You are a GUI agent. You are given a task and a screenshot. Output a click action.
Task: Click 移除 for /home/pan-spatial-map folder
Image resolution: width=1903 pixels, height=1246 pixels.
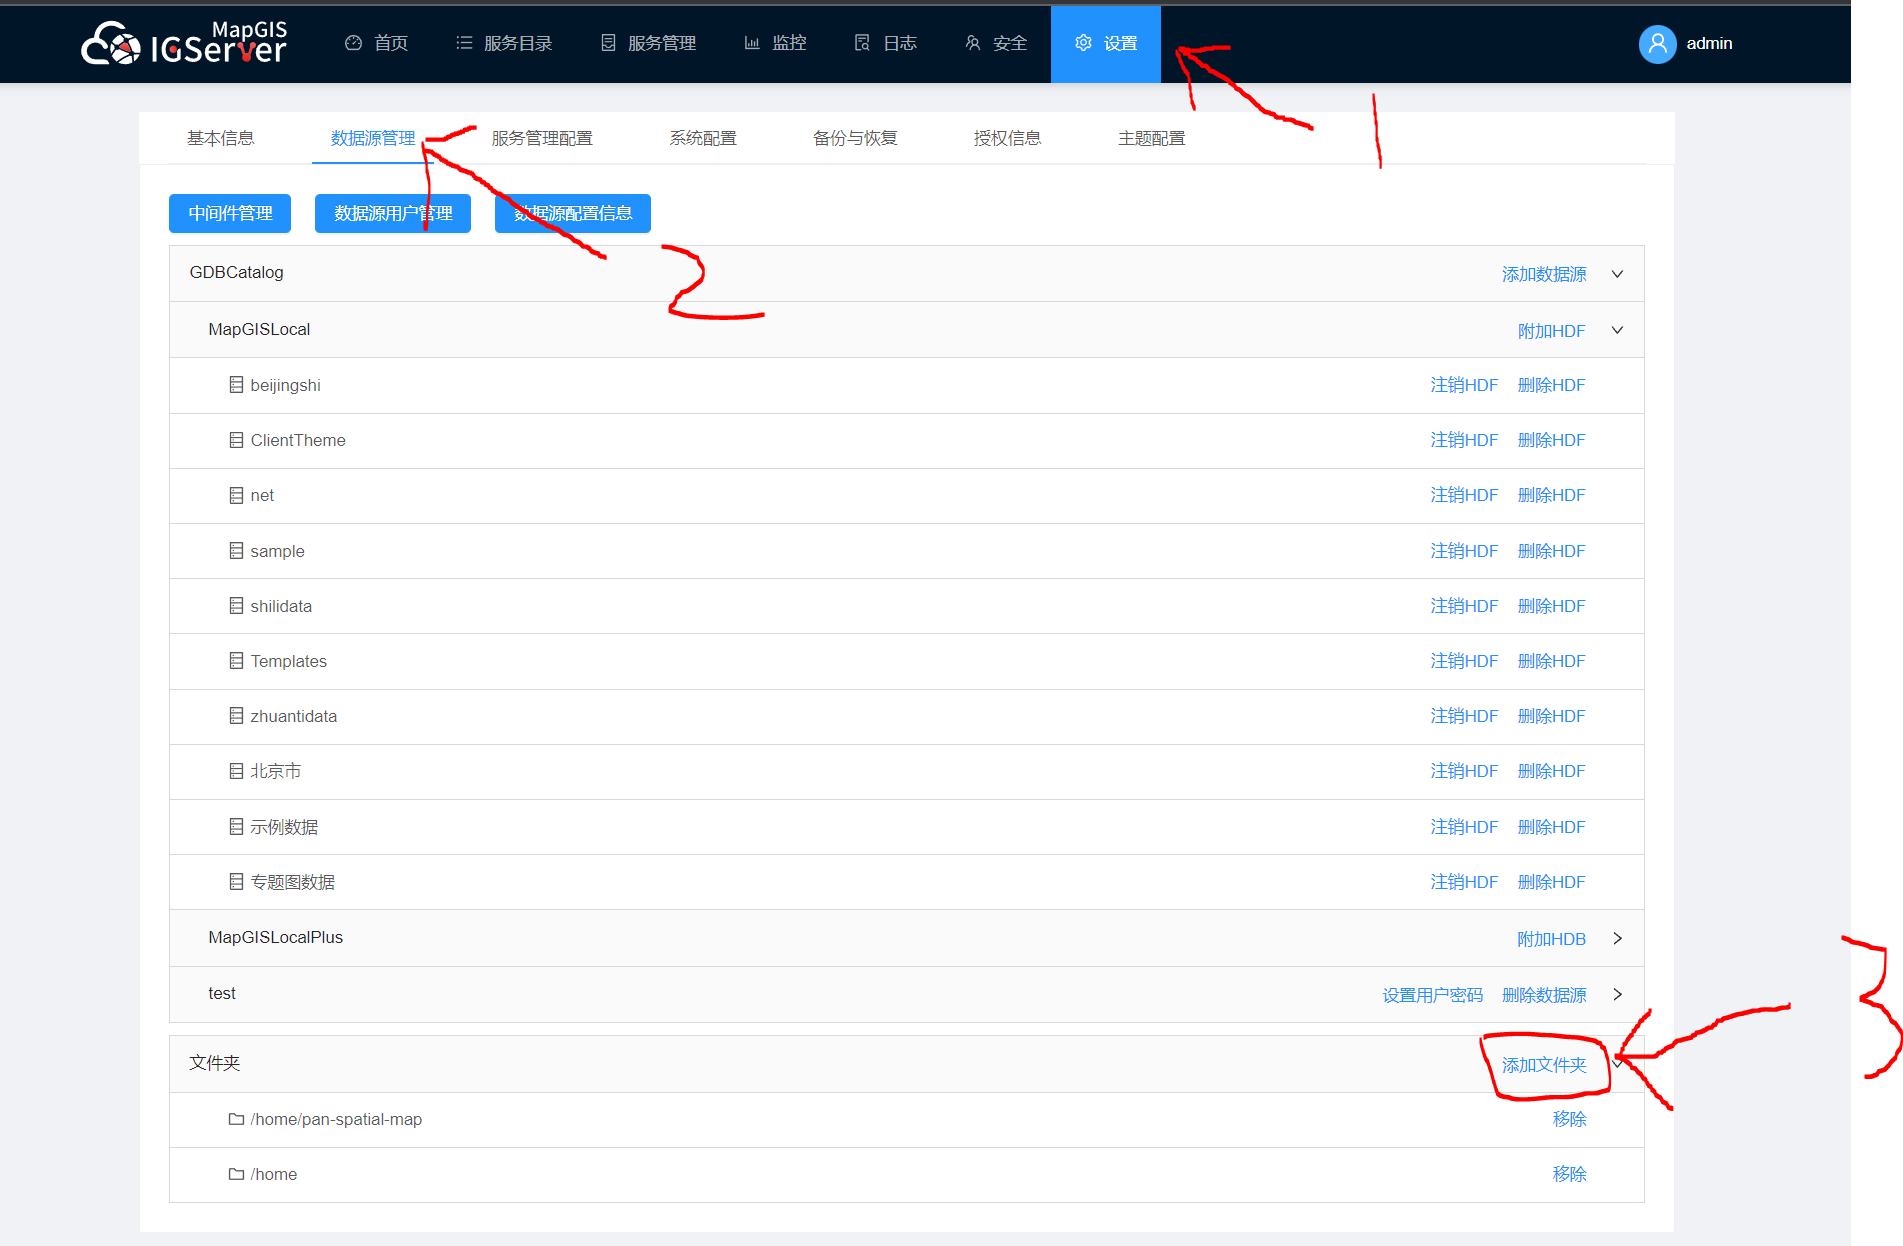click(x=1569, y=1119)
